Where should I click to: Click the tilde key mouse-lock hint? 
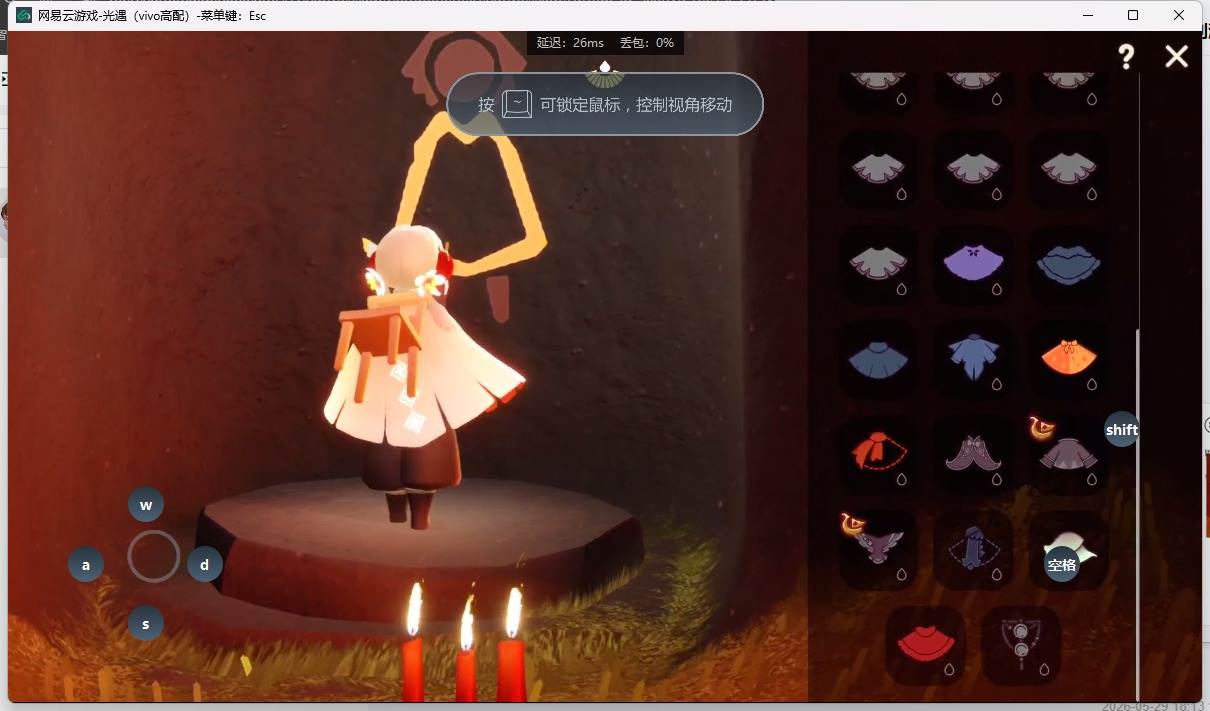517,104
